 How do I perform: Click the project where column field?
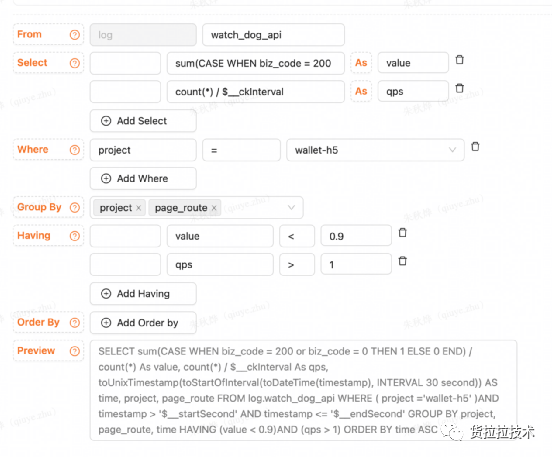[x=143, y=150]
